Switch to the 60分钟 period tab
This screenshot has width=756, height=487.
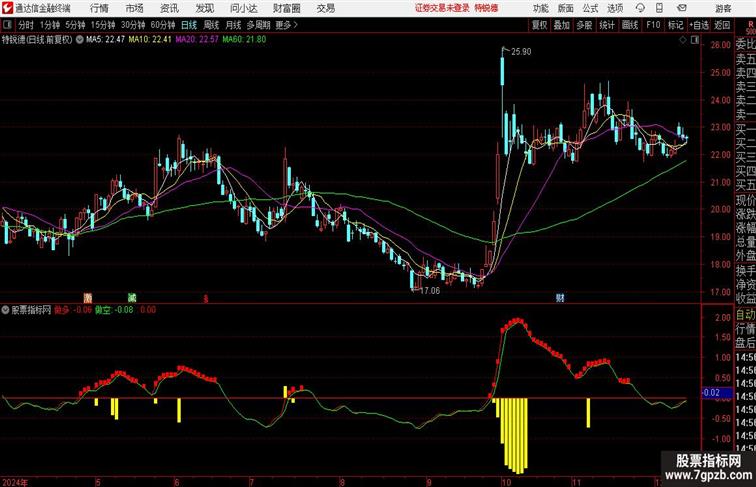(x=163, y=25)
